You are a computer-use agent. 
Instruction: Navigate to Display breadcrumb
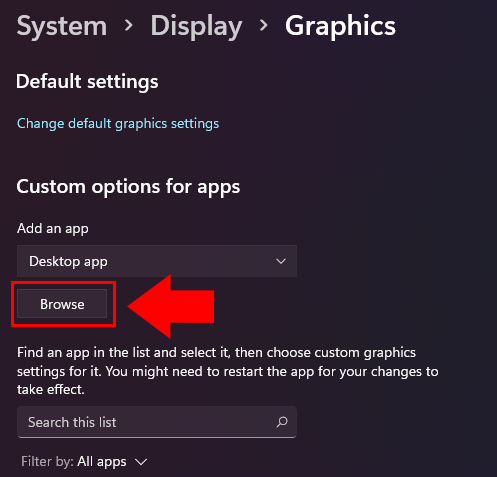(196, 26)
